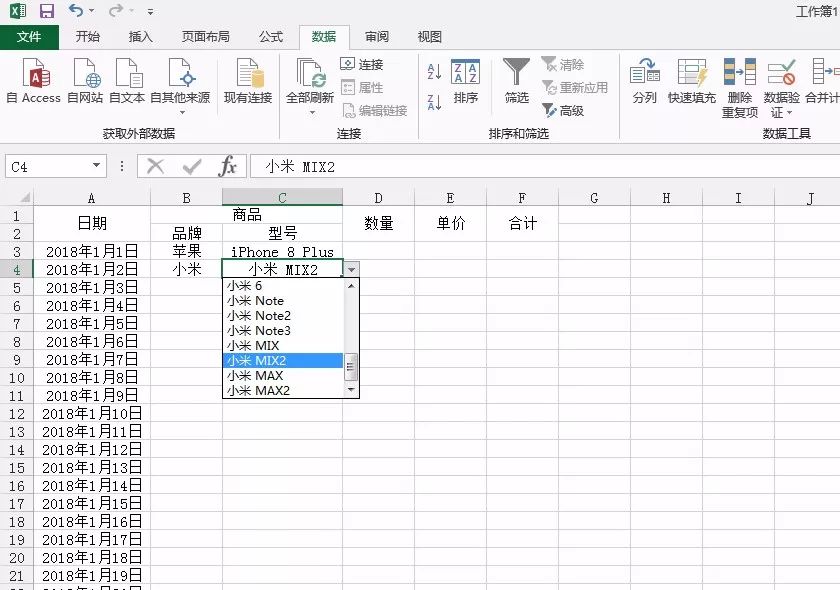Switch to the View (视图) tab
This screenshot has height=590, width=840.
429,36
